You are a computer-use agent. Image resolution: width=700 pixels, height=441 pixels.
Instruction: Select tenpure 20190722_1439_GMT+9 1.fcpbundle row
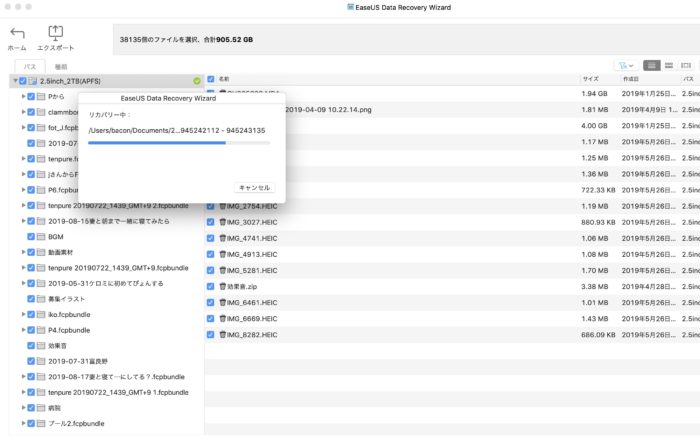tap(106, 392)
